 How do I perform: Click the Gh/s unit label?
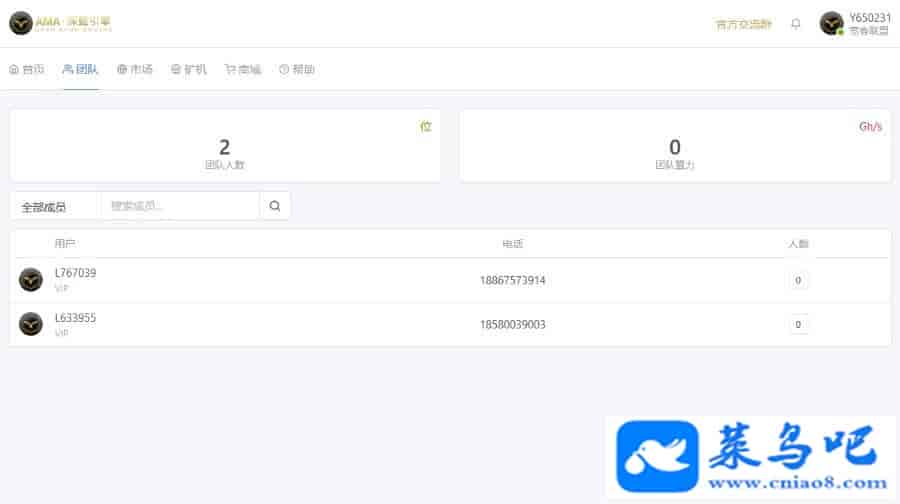pos(870,126)
